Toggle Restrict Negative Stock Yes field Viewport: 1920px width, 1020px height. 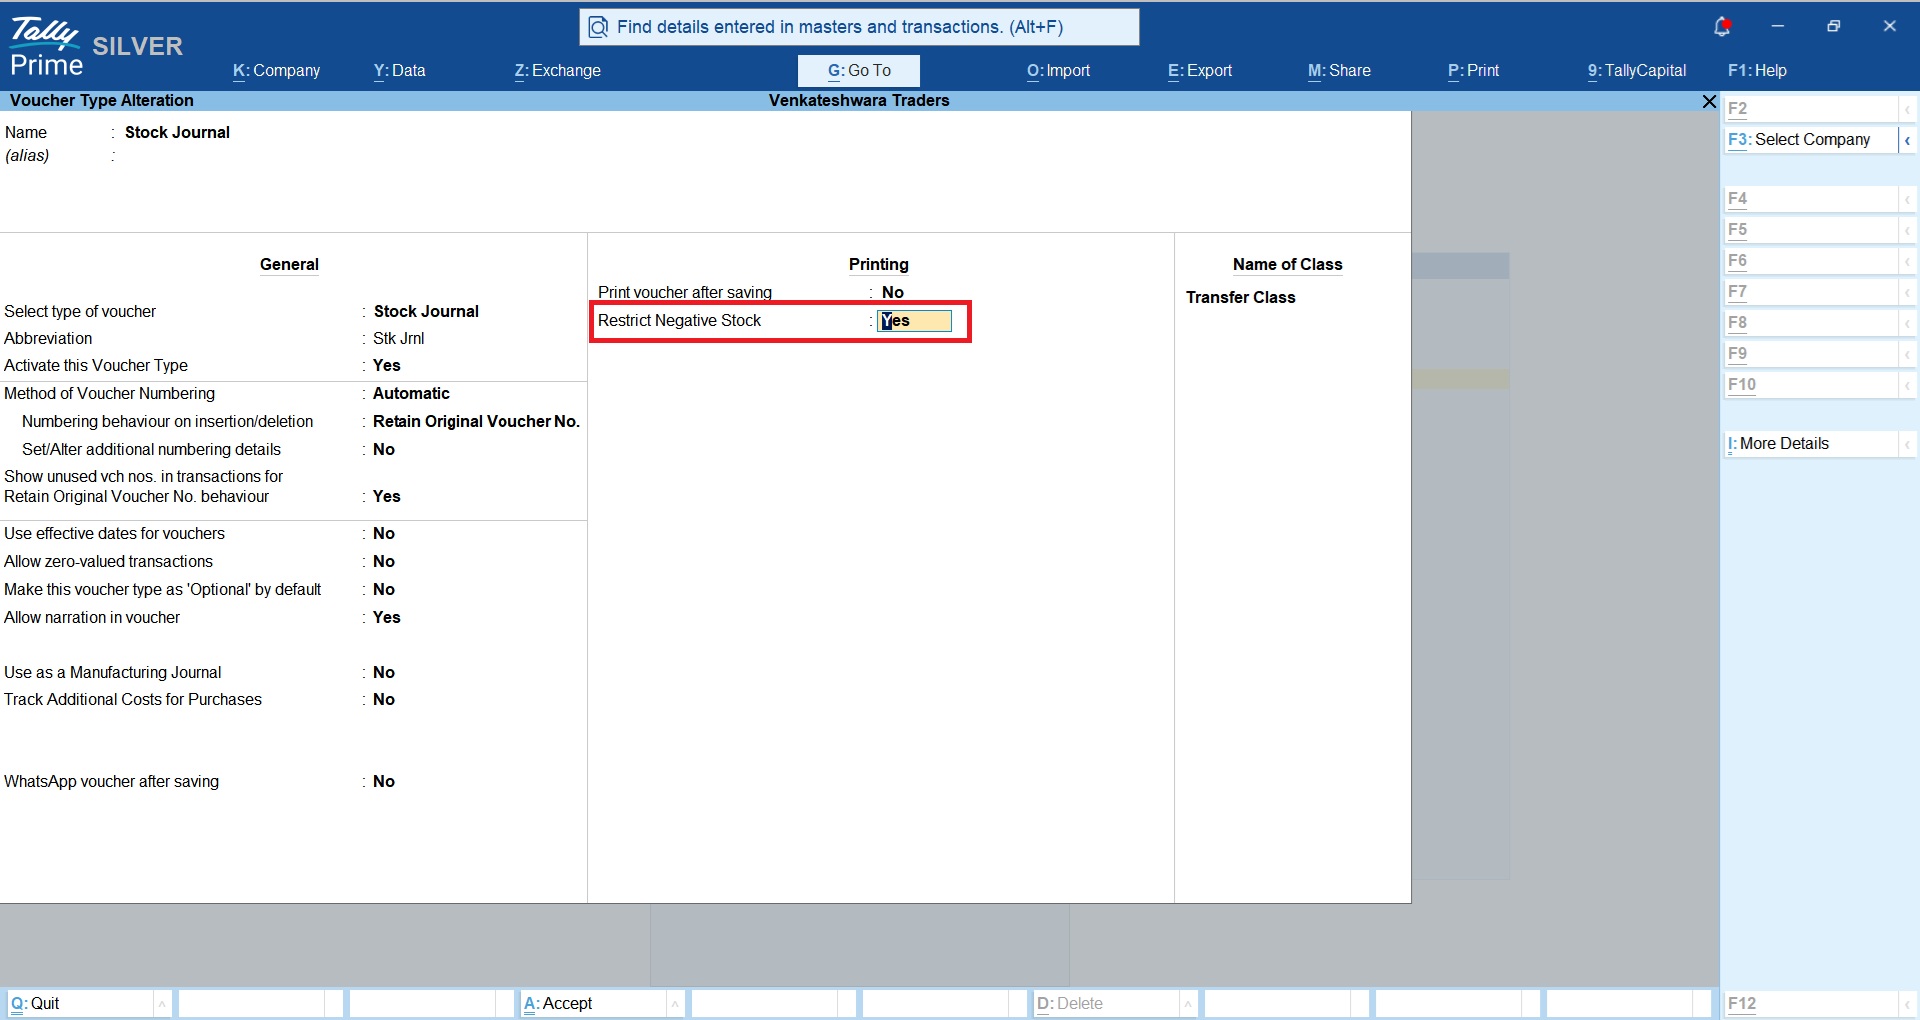tap(914, 321)
